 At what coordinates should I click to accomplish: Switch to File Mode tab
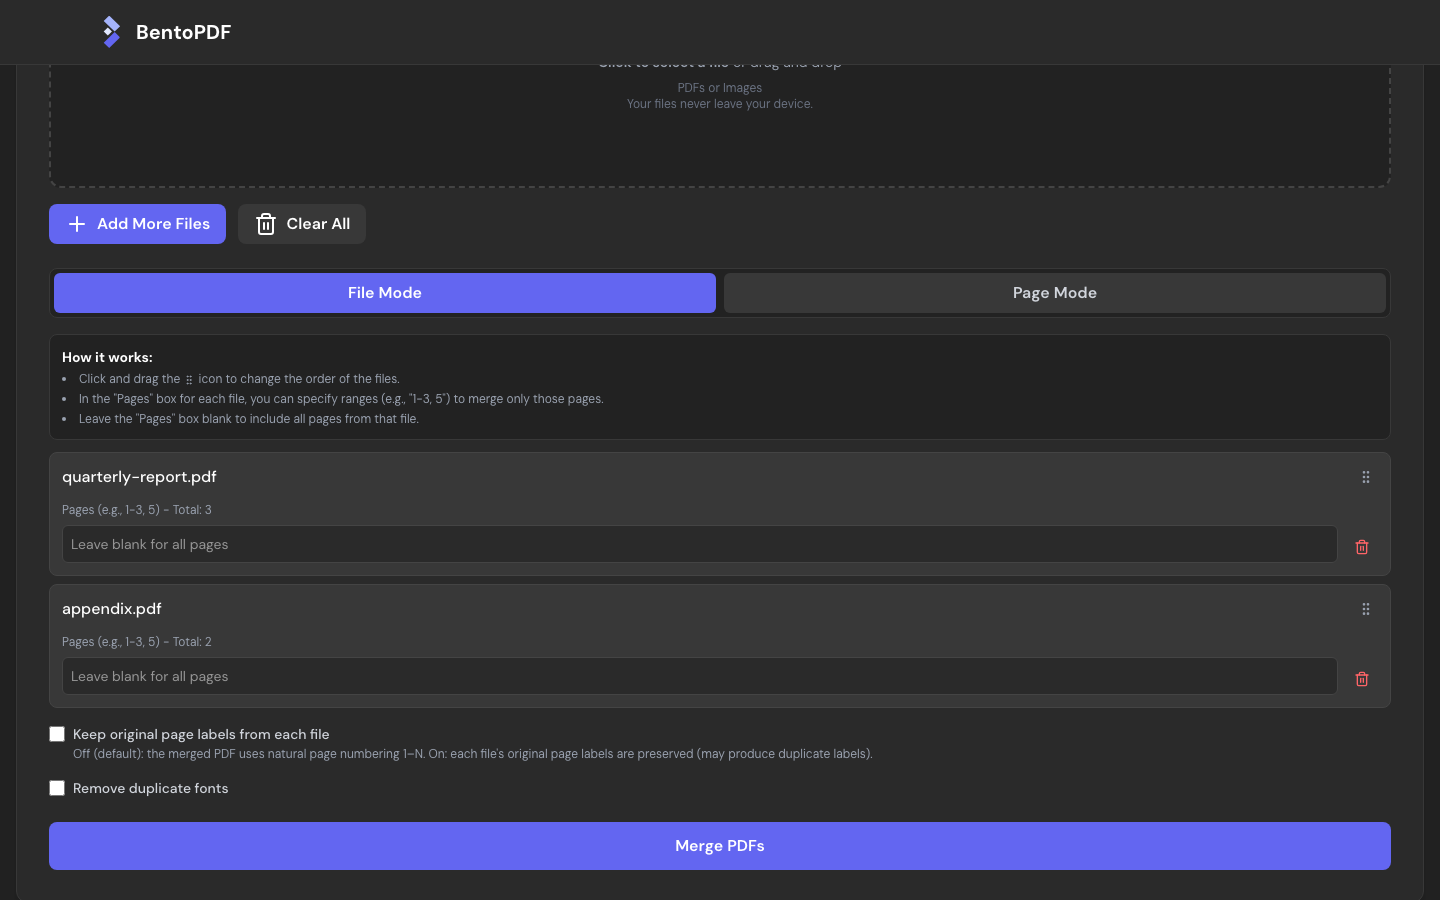[x=385, y=293]
